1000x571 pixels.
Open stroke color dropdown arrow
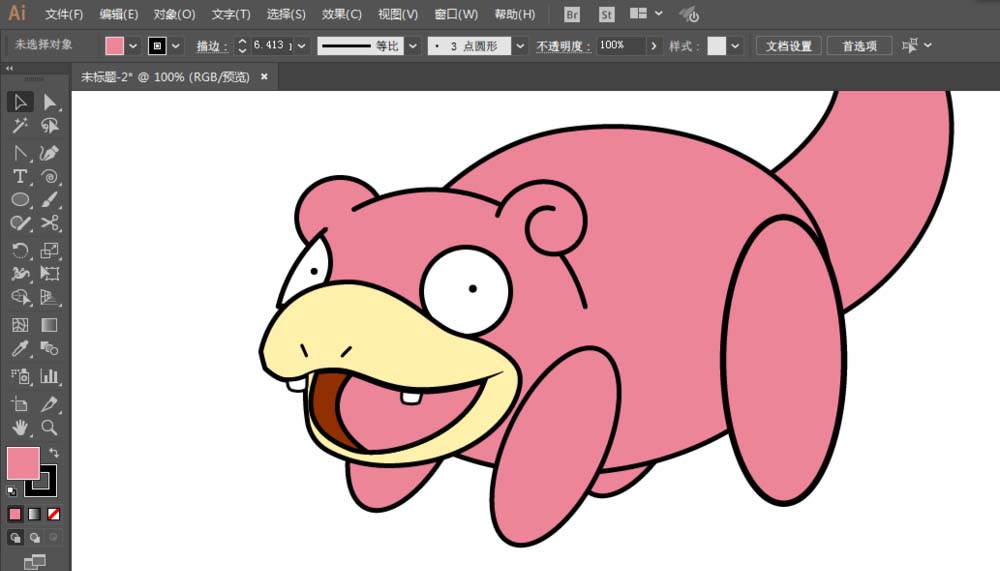(175, 46)
